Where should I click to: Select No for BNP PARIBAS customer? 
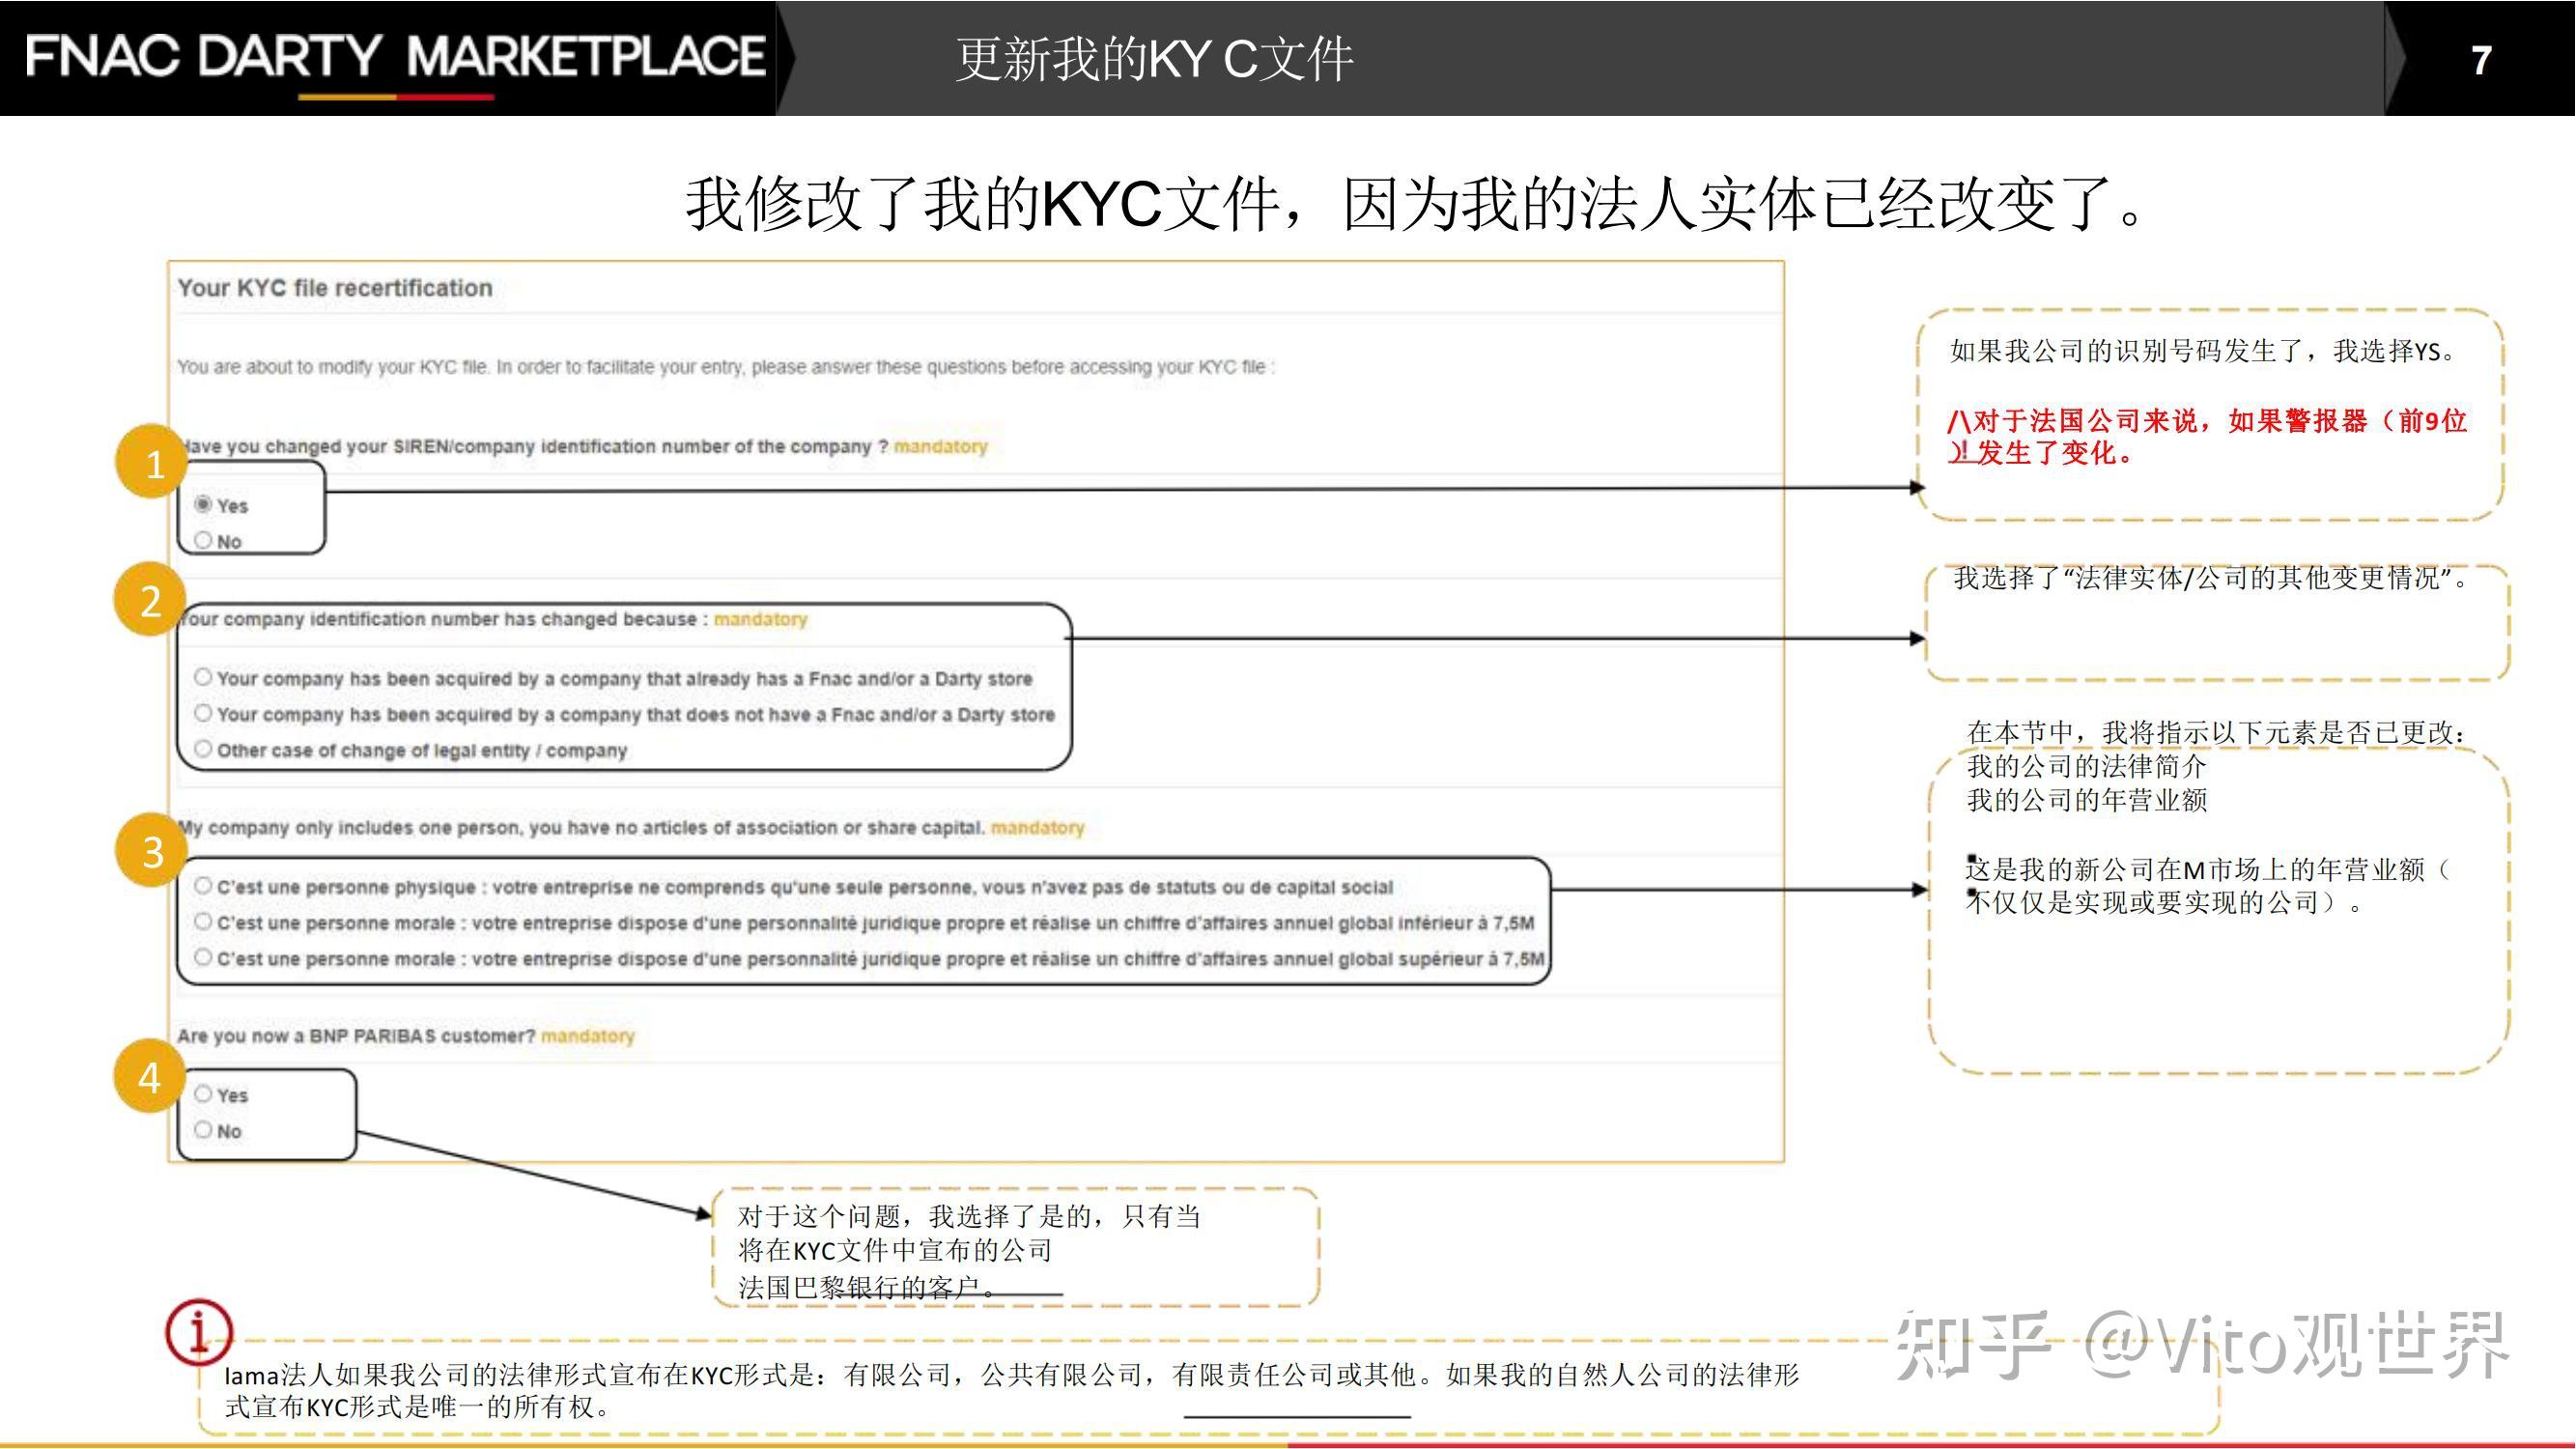pyautogui.click(x=203, y=1129)
